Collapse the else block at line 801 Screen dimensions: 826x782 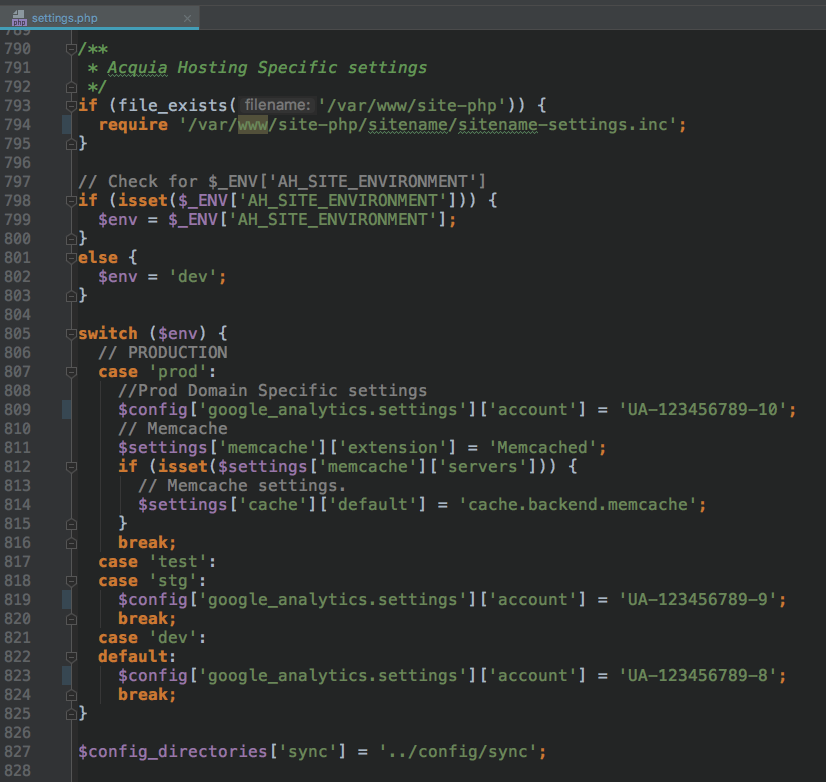(71, 258)
